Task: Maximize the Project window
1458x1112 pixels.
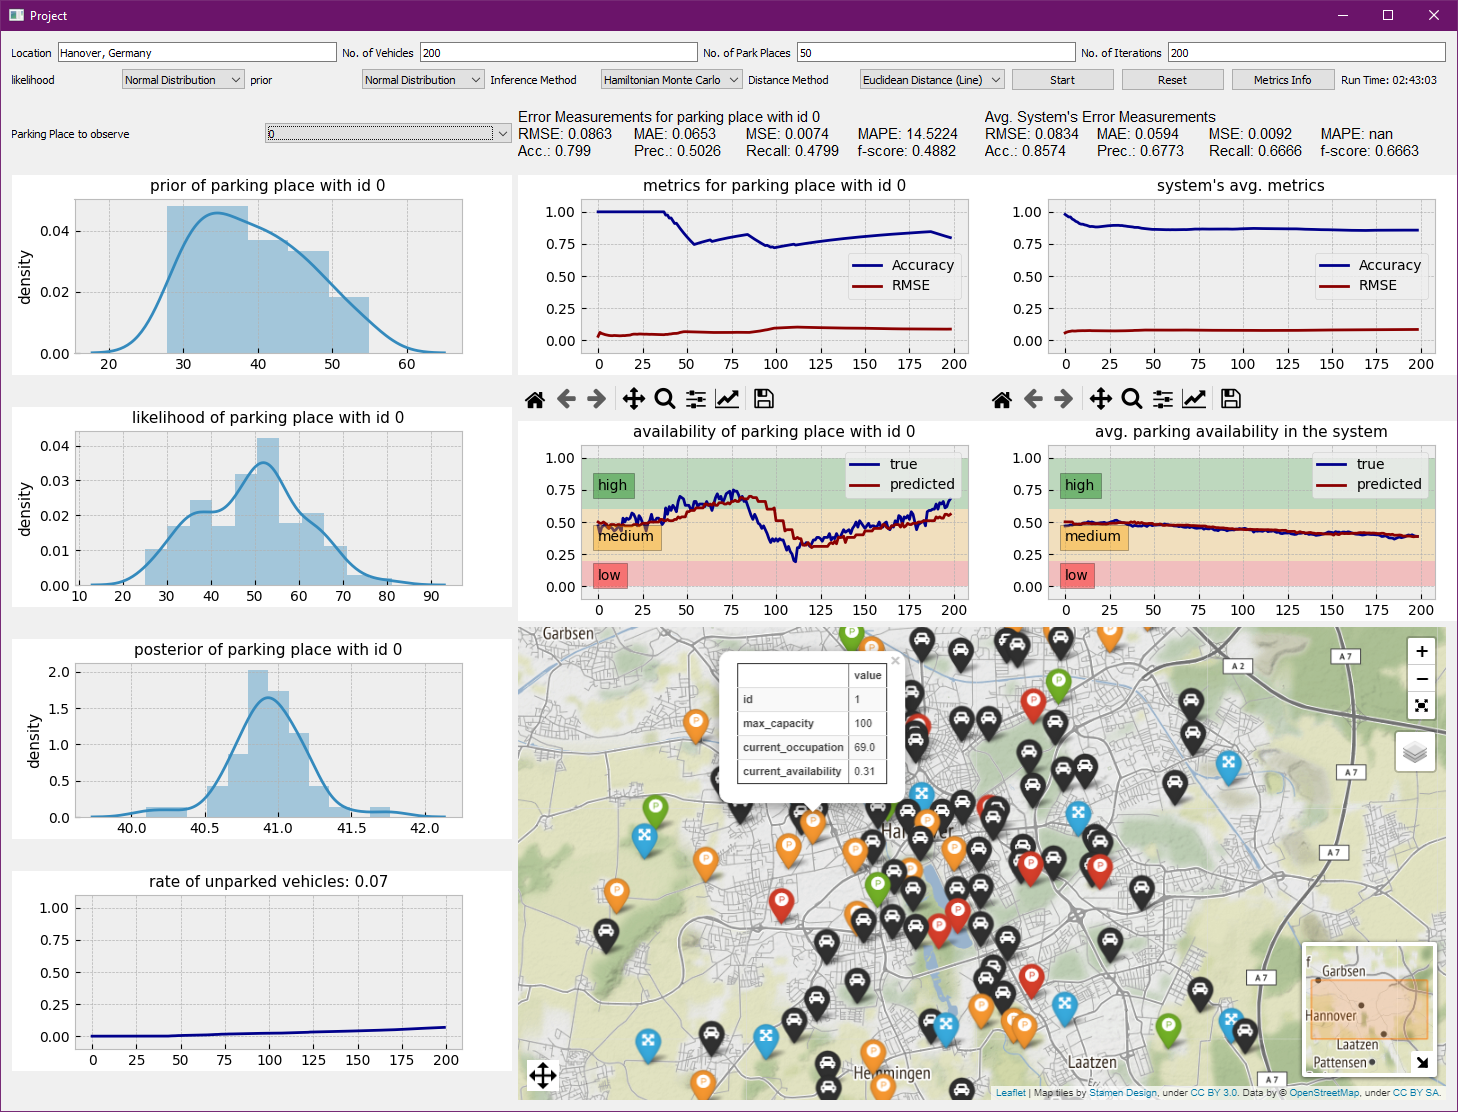Action: coord(1388,15)
